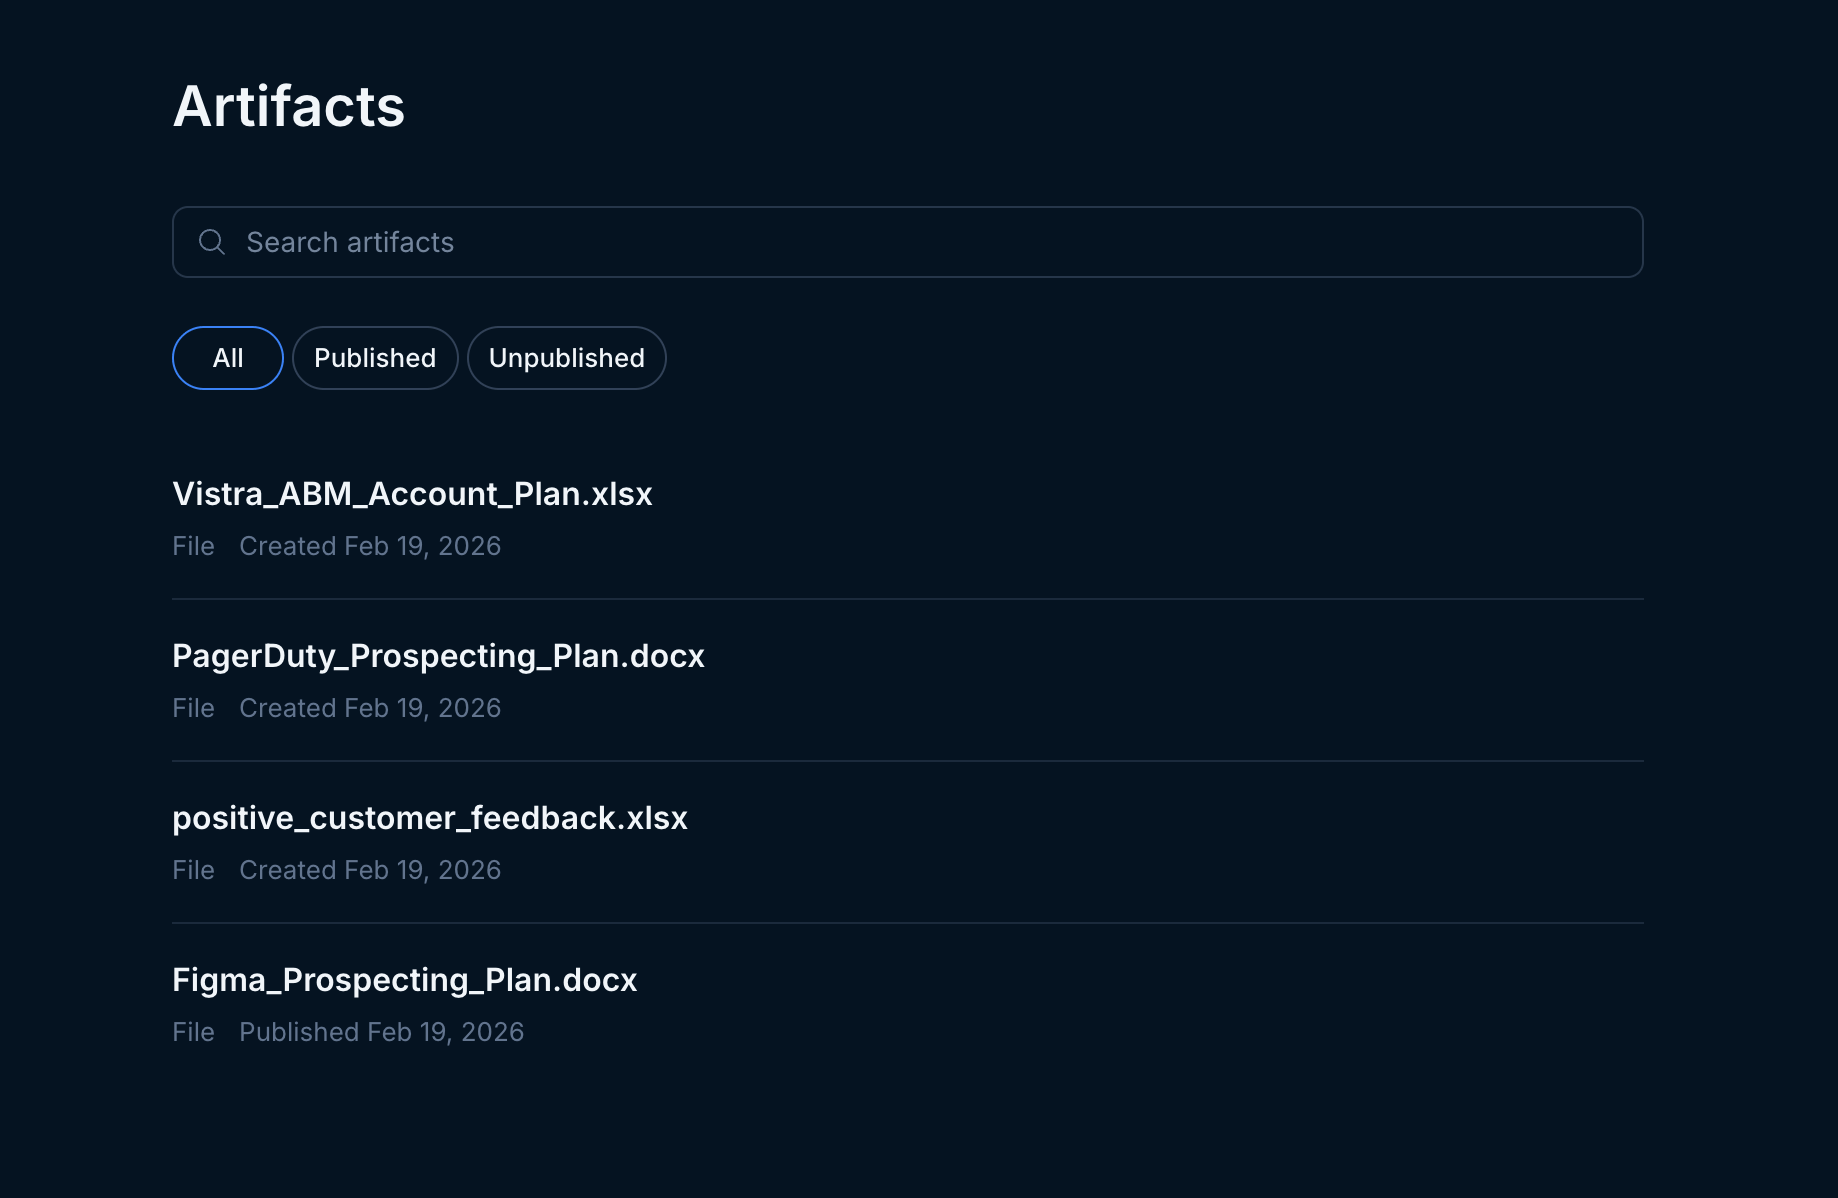This screenshot has width=1838, height=1198.
Task: Click the Published Feb 19, 2026 text
Action: [x=381, y=1032]
